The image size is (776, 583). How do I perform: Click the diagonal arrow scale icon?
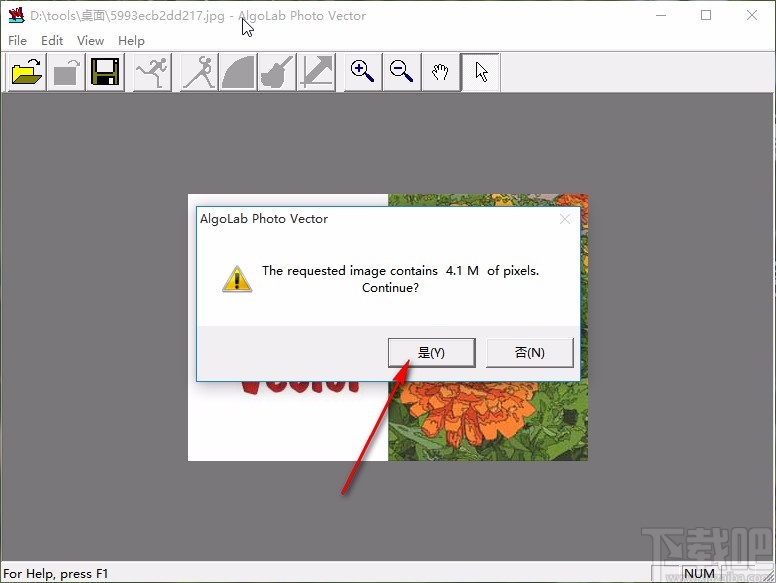point(316,72)
